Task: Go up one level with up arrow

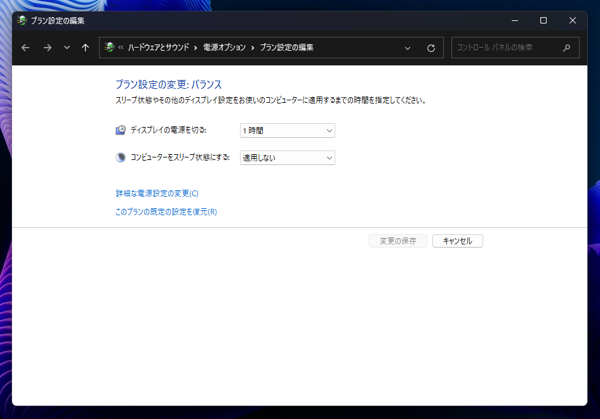Action: coord(85,48)
